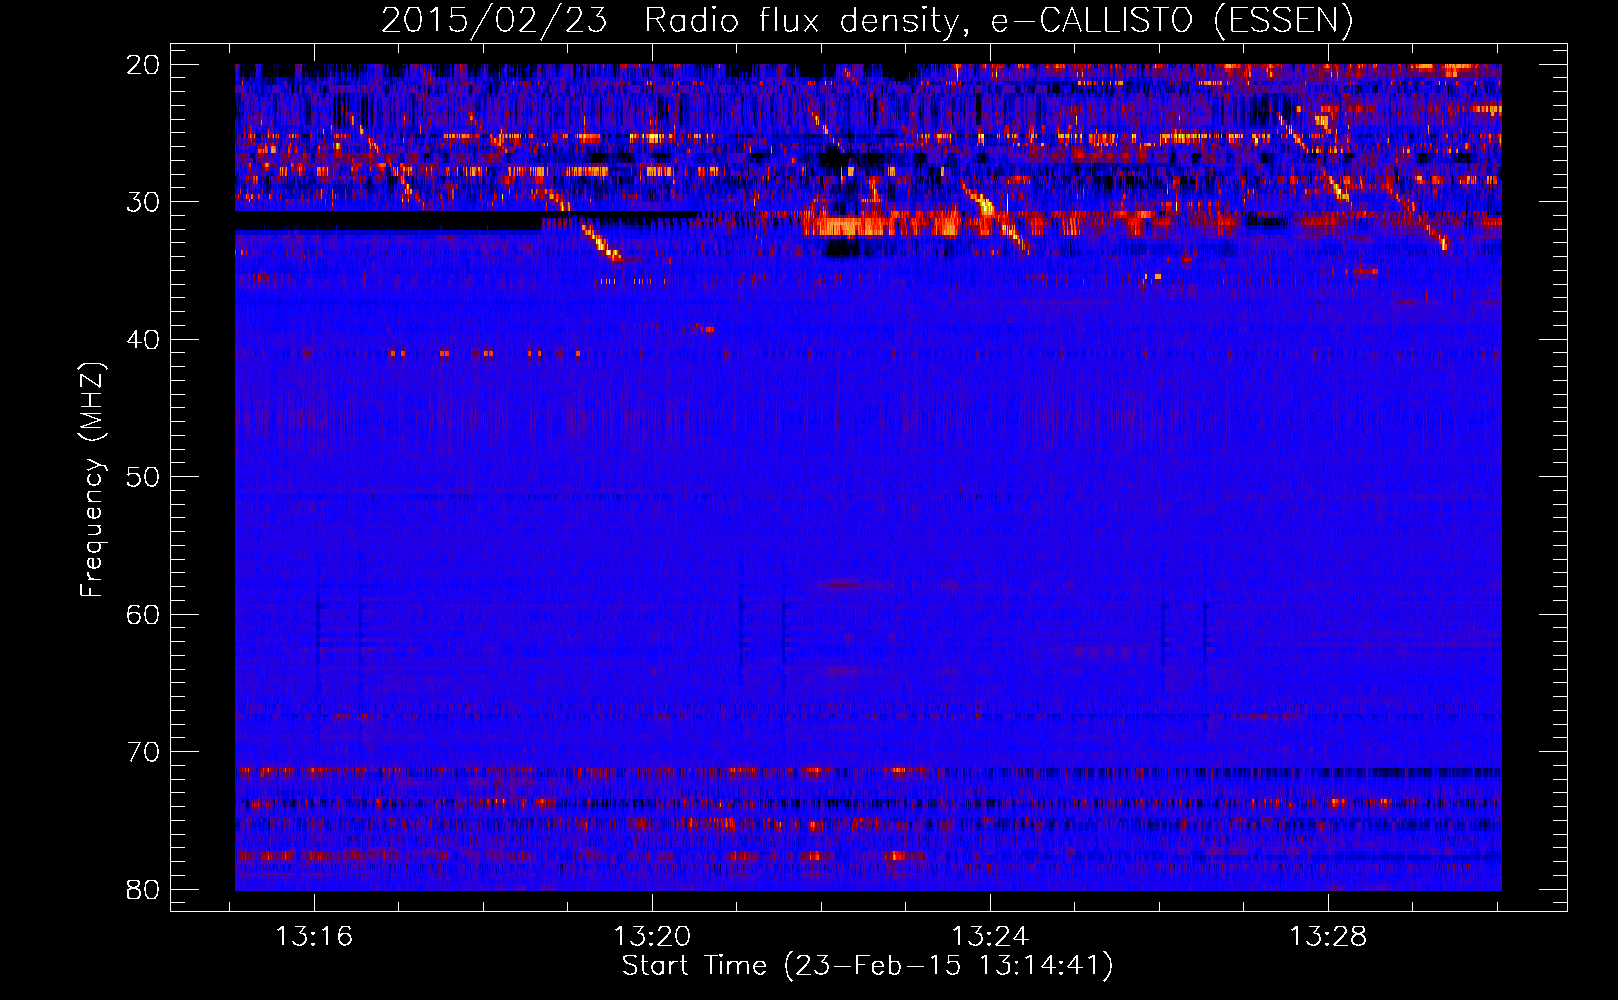Click the plot title mentioning e-CALLISTO (ESSEN)
The width and height of the screenshot is (1618, 1000).
pos(867,21)
